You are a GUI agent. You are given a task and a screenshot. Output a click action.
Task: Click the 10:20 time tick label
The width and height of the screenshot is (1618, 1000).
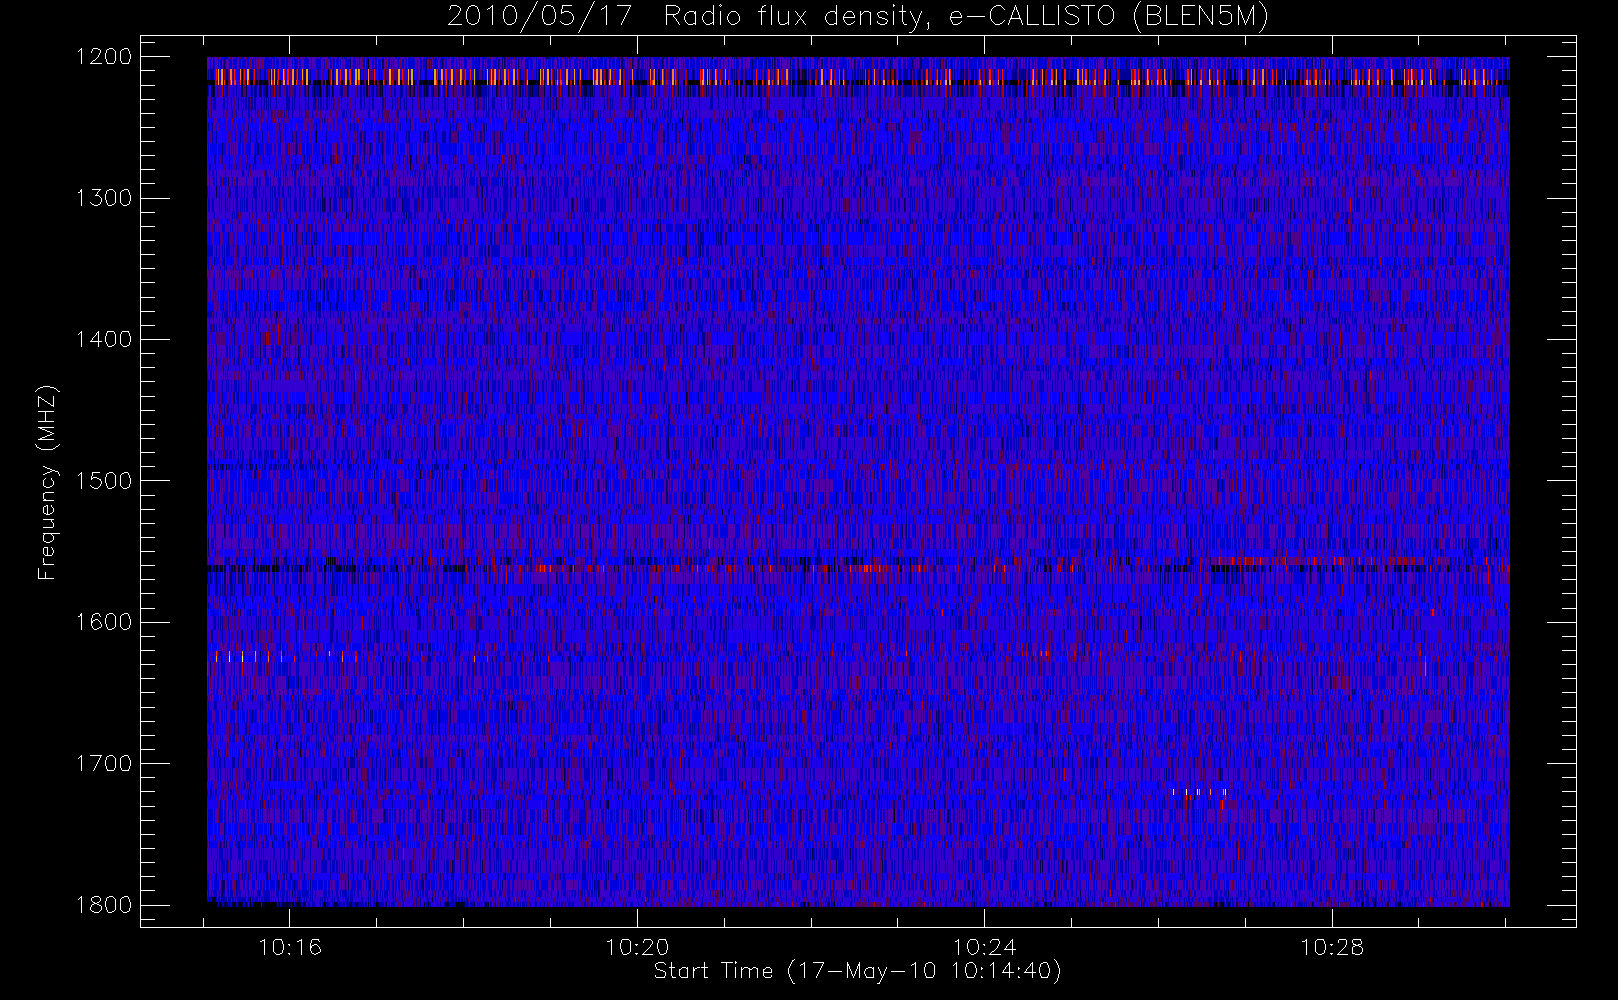pyautogui.click(x=637, y=946)
